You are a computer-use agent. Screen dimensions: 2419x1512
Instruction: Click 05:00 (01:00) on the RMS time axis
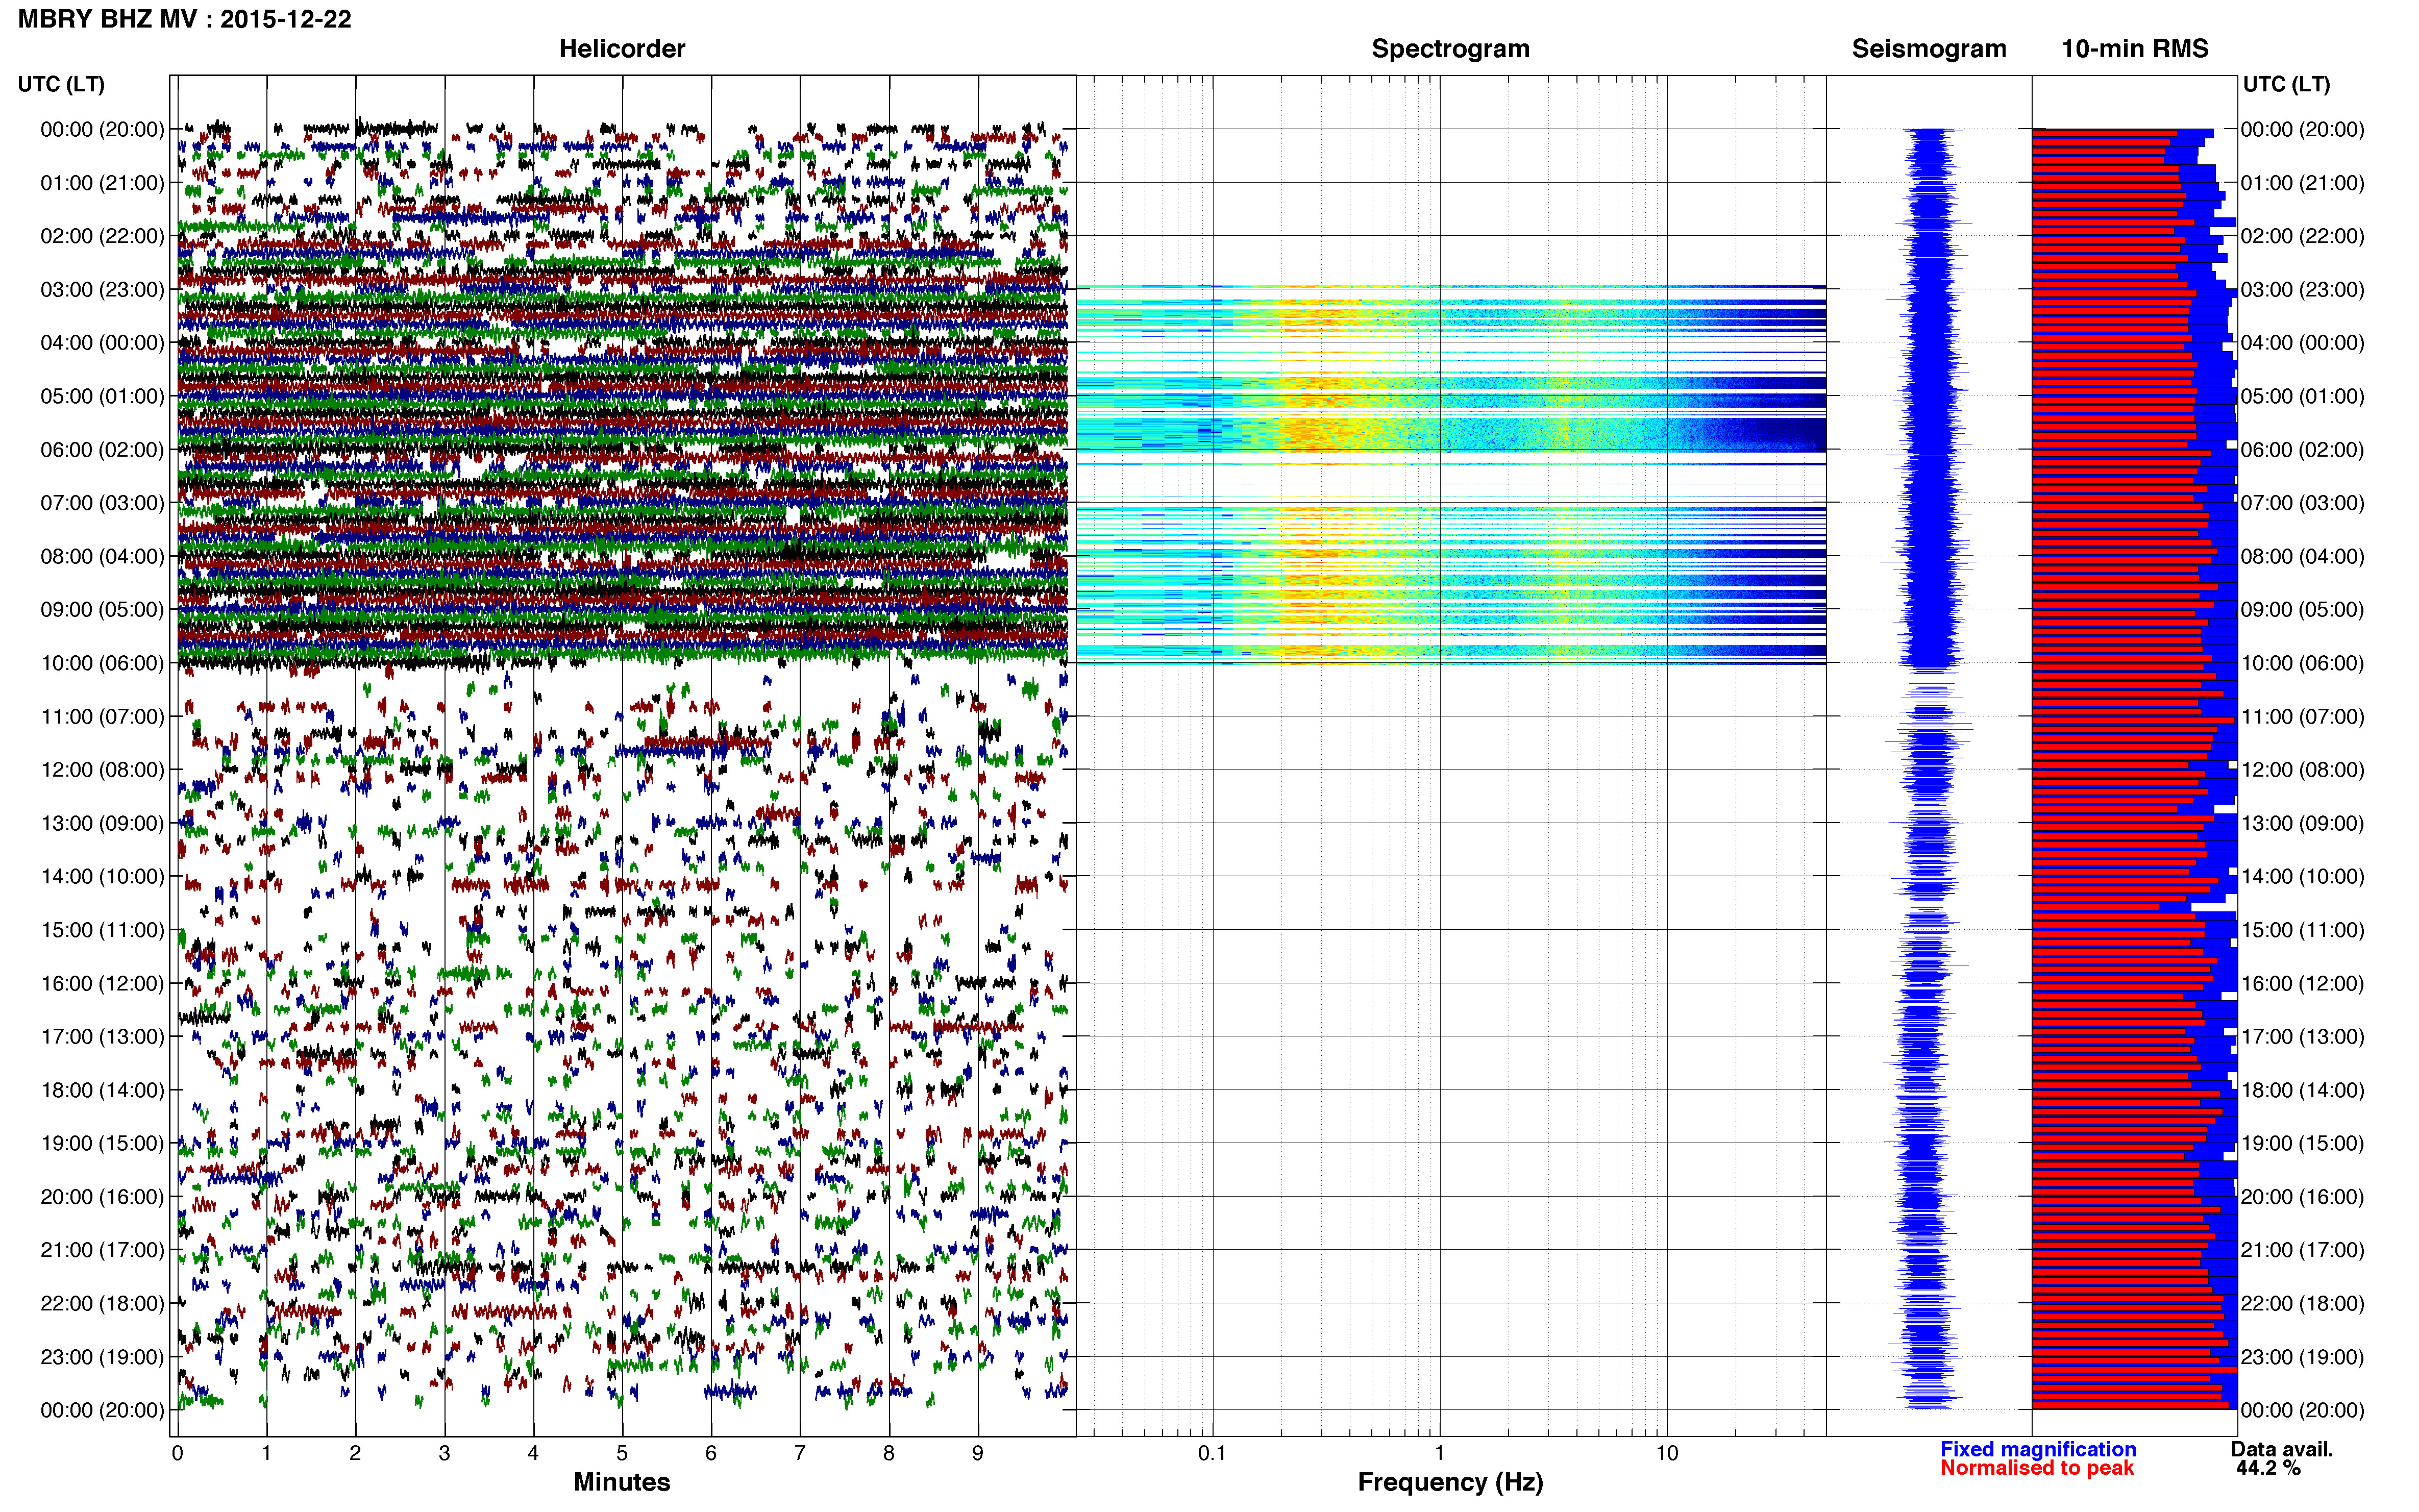tap(2303, 396)
